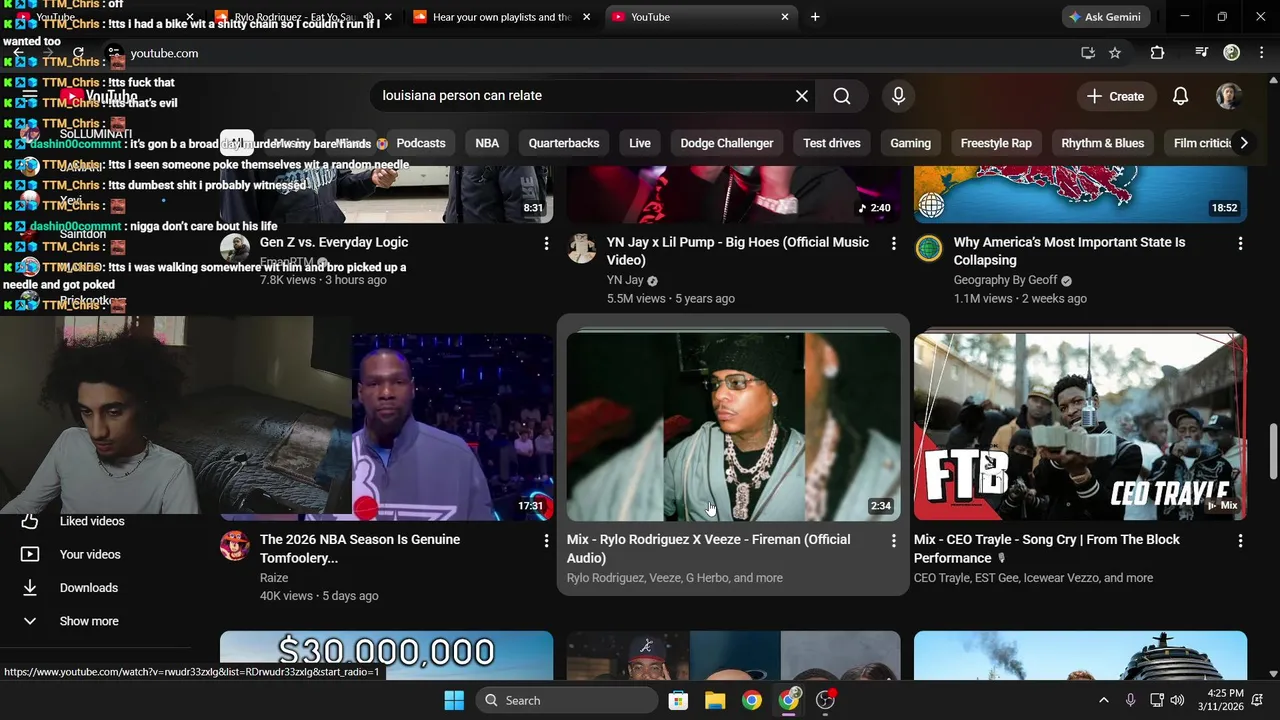Image resolution: width=1280 pixels, height=720 pixels.
Task: Click the Create button
Action: [x=1116, y=96]
